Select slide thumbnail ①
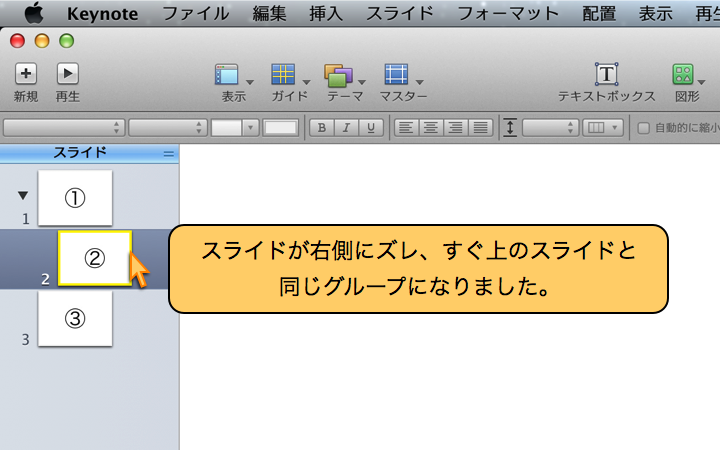The image size is (720, 450). point(75,198)
